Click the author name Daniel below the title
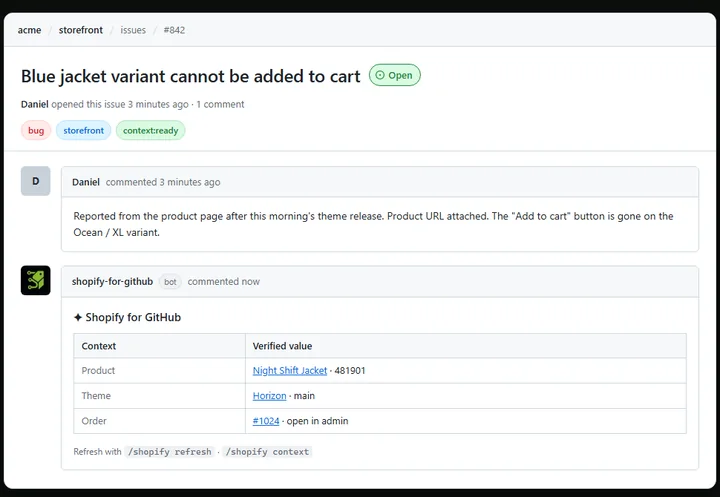This screenshot has width=720, height=497. point(34,104)
